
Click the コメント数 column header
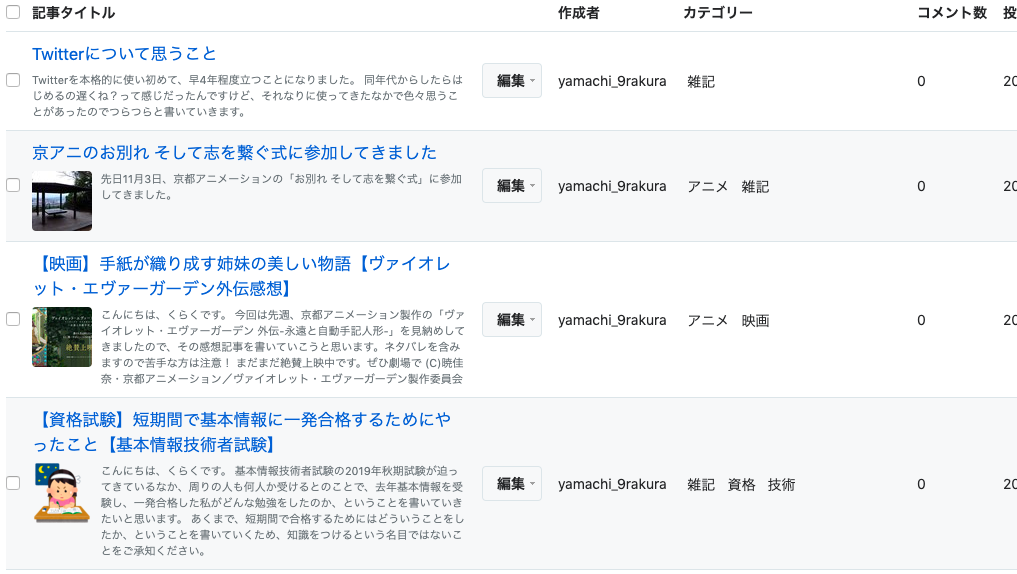[x=951, y=13]
